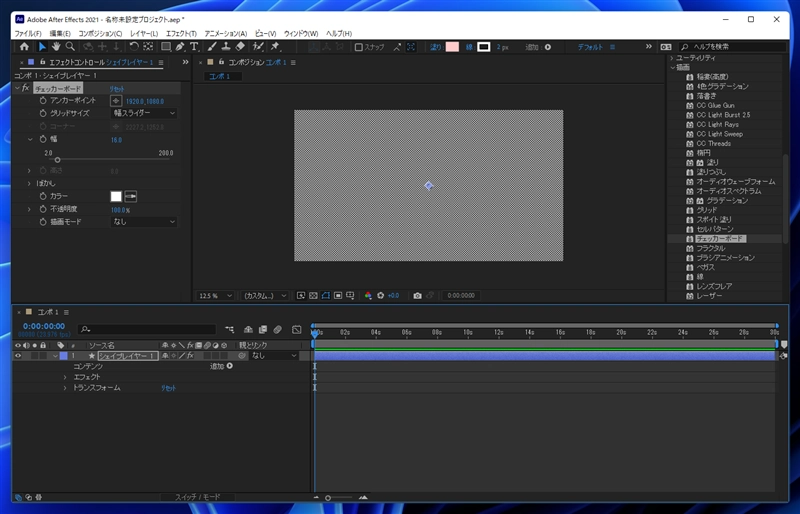Open the エフェクト(T) menu
This screenshot has width=800, height=514.
[181, 33]
